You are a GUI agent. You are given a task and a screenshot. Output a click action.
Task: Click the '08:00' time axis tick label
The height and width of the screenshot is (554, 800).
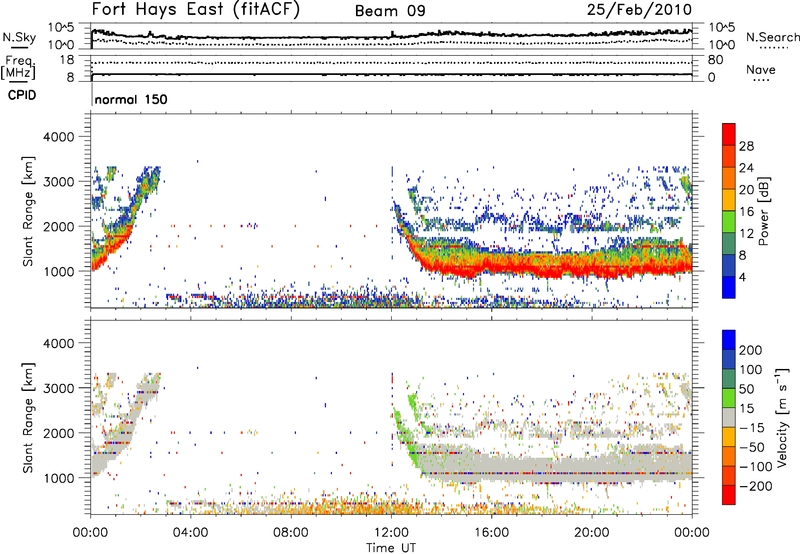point(291,533)
